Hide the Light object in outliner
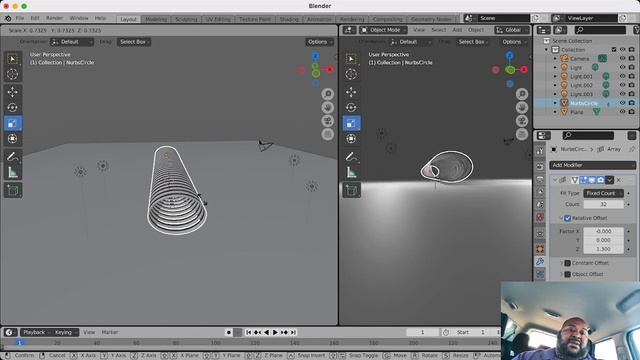The width and height of the screenshot is (640, 360). pyautogui.click(x=622, y=67)
